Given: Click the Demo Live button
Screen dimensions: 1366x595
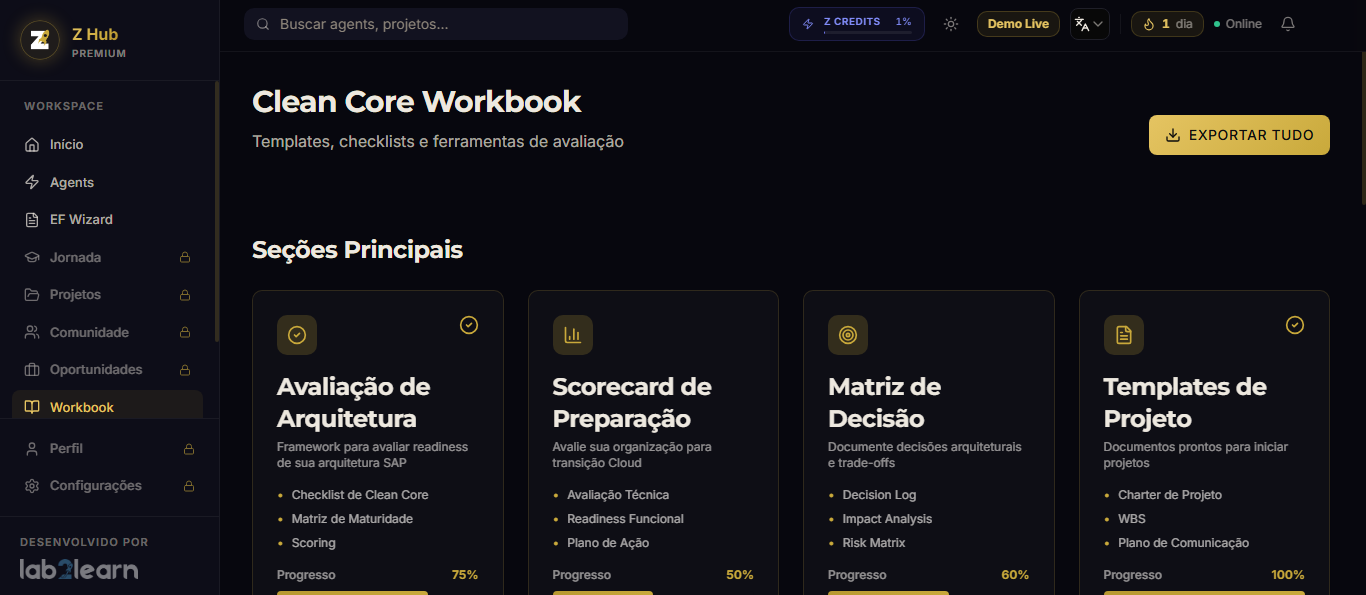Looking at the screenshot, I should coord(1018,24).
